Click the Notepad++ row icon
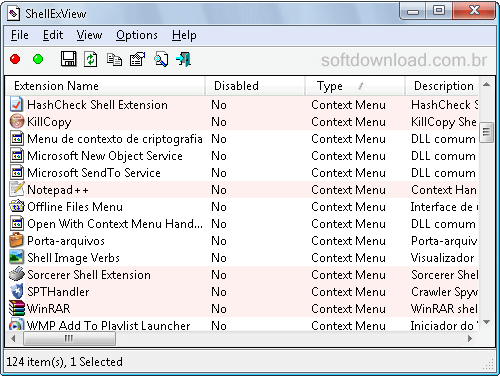500x376 pixels. tap(17, 189)
